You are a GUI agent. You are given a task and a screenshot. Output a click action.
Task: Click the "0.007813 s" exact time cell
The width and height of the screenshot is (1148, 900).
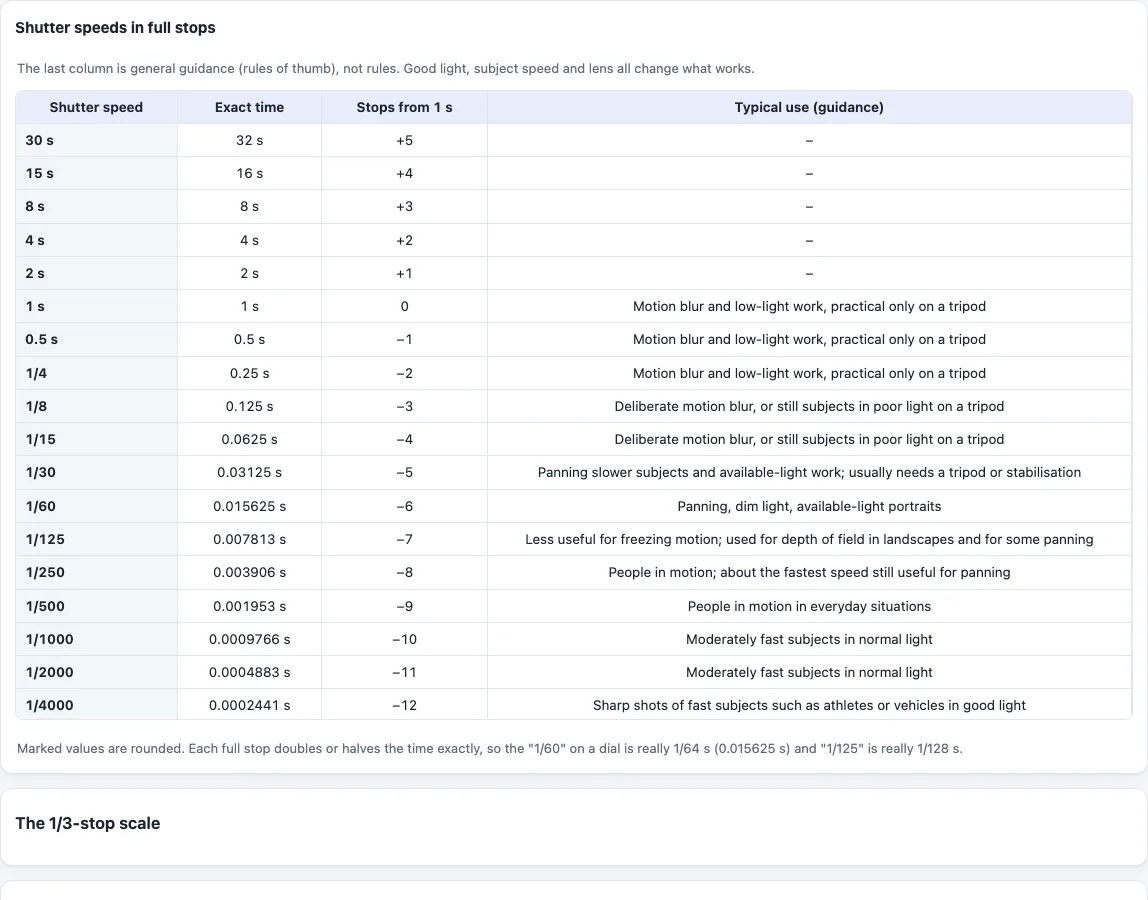(x=249, y=539)
